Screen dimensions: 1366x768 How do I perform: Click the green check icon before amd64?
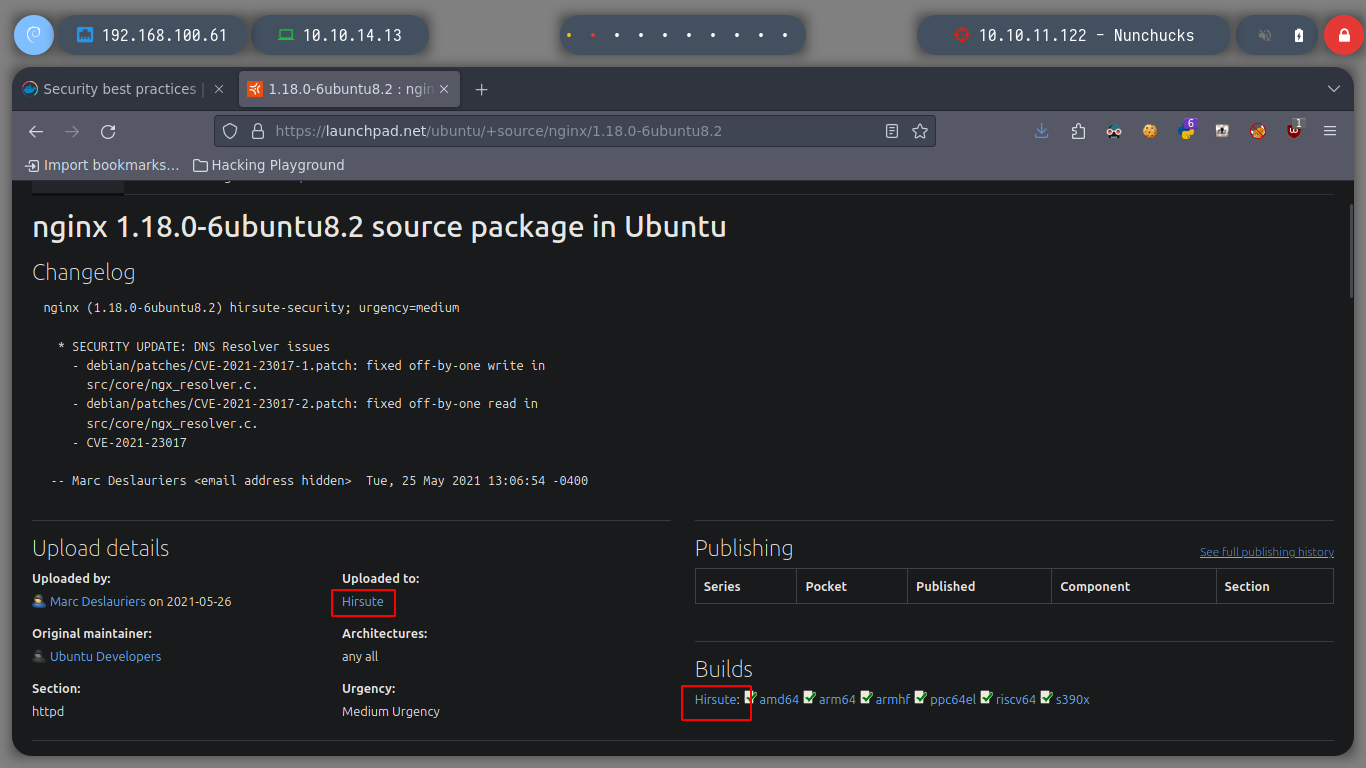click(x=750, y=698)
